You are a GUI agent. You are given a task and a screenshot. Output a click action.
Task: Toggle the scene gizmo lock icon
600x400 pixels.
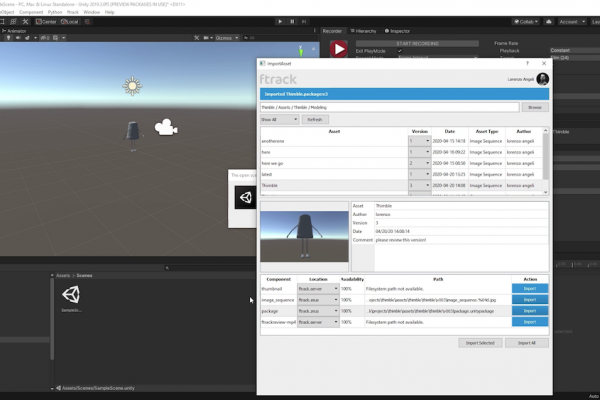tap(313, 49)
